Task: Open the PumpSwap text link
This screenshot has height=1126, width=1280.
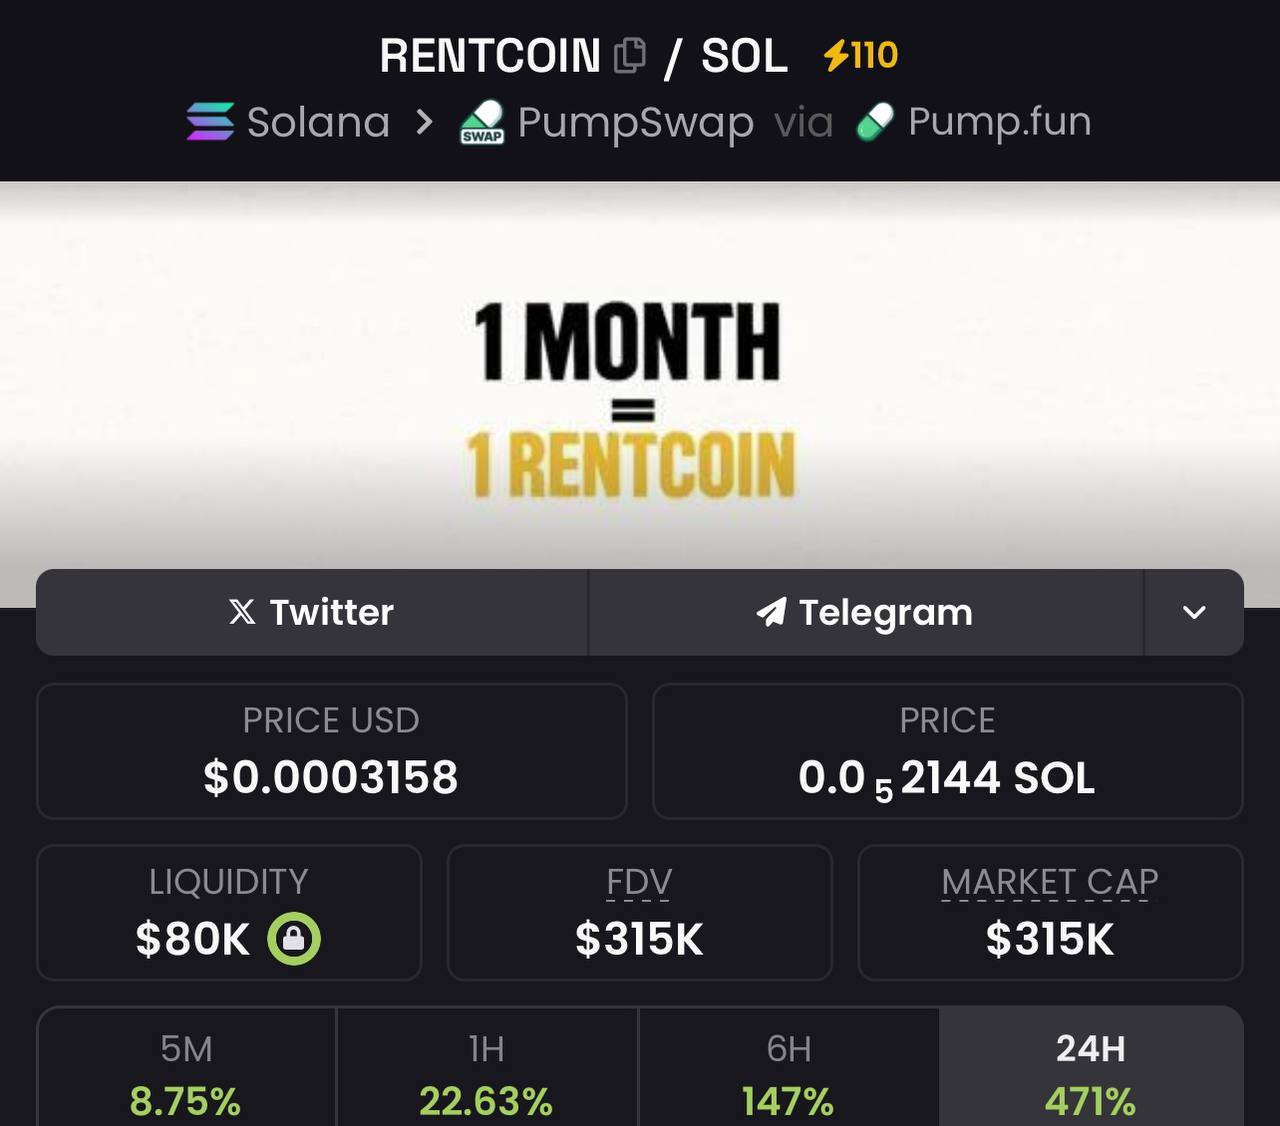Action: coord(636,123)
